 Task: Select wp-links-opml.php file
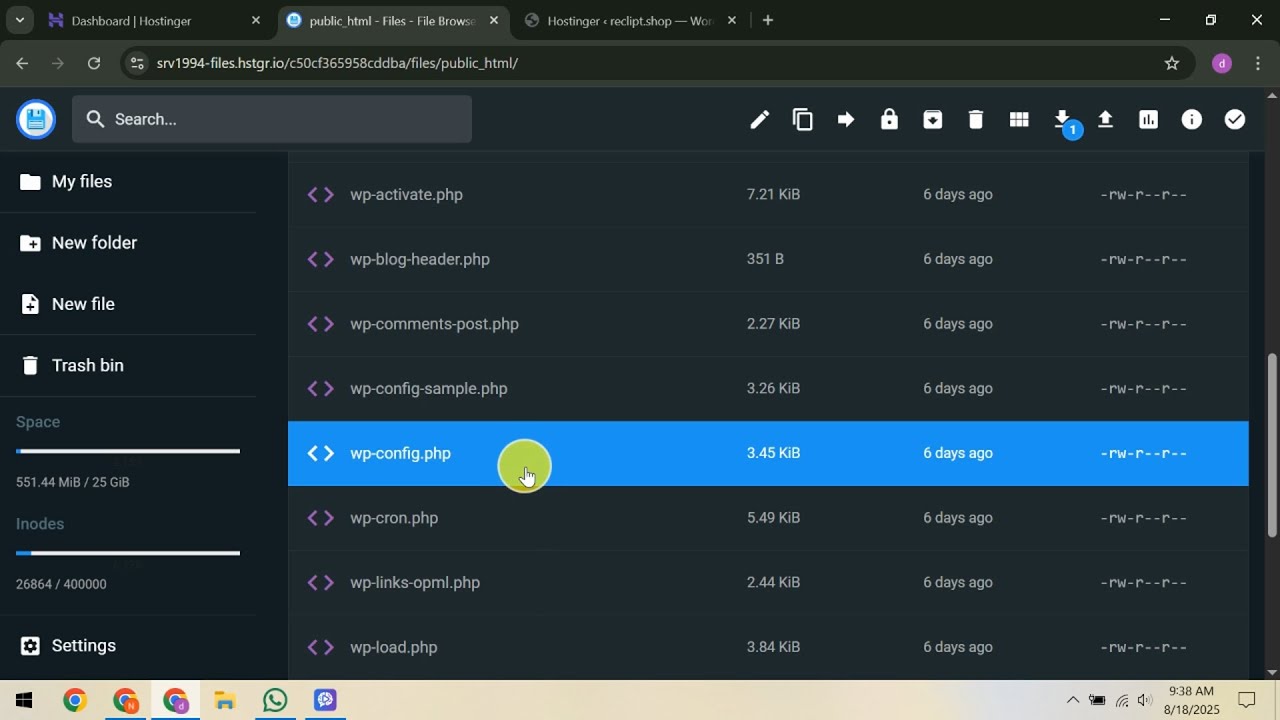tap(768, 582)
